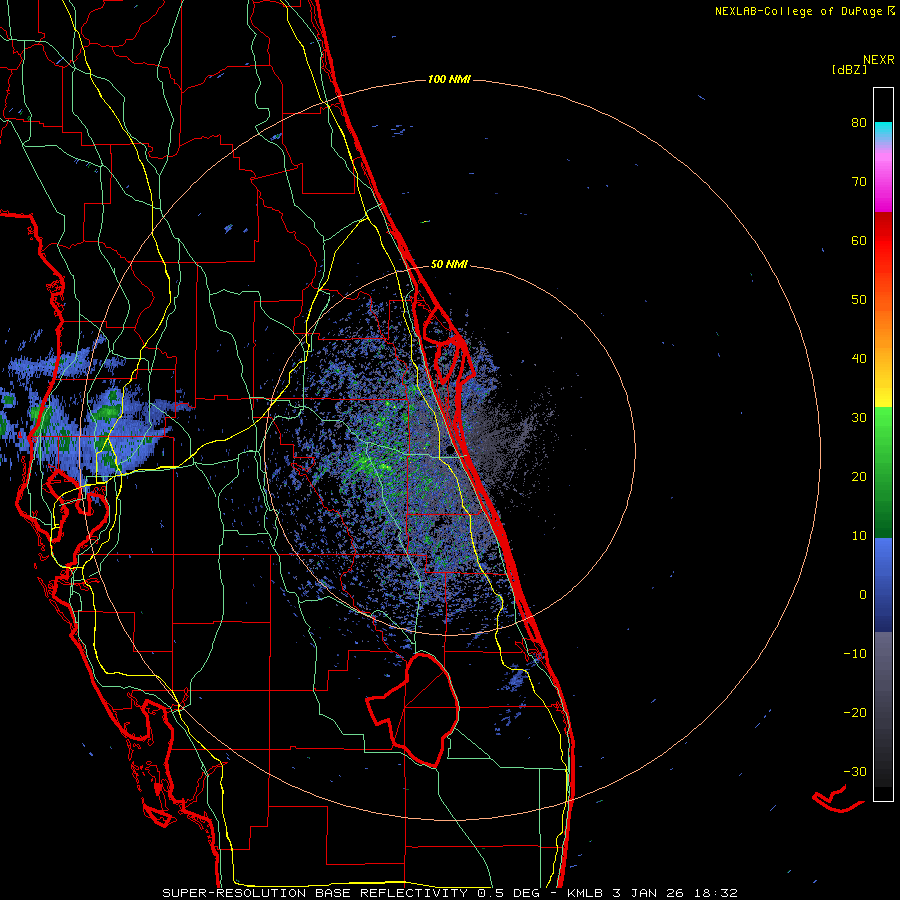The height and width of the screenshot is (900, 900).
Task: Click the 20 value on the dBZ scale
Action: click(x=859, y=476)
